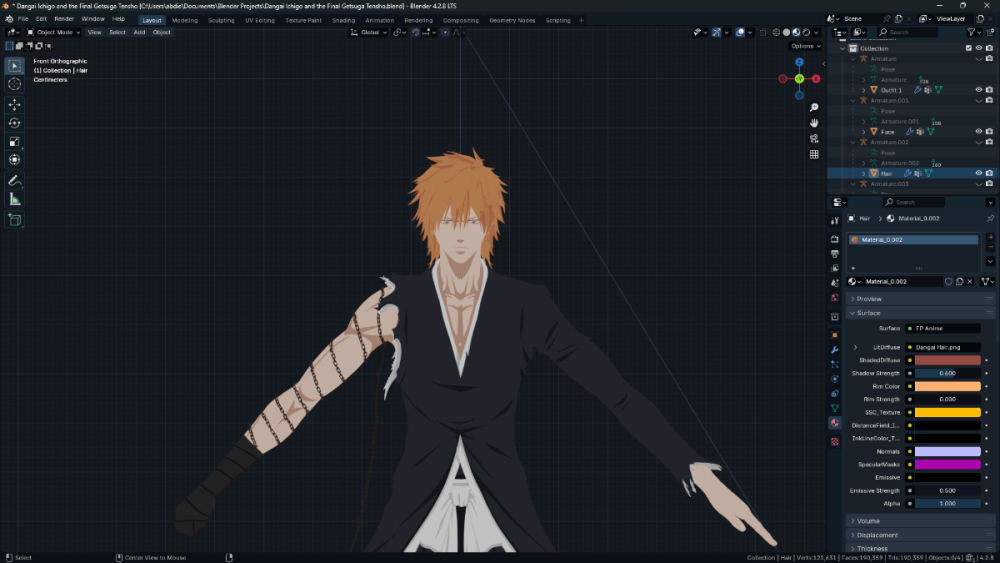Image resolution: width=1000 pixels, height=563 pixels.
Task: Switch to rendered viewport shading
Action: 806,33
